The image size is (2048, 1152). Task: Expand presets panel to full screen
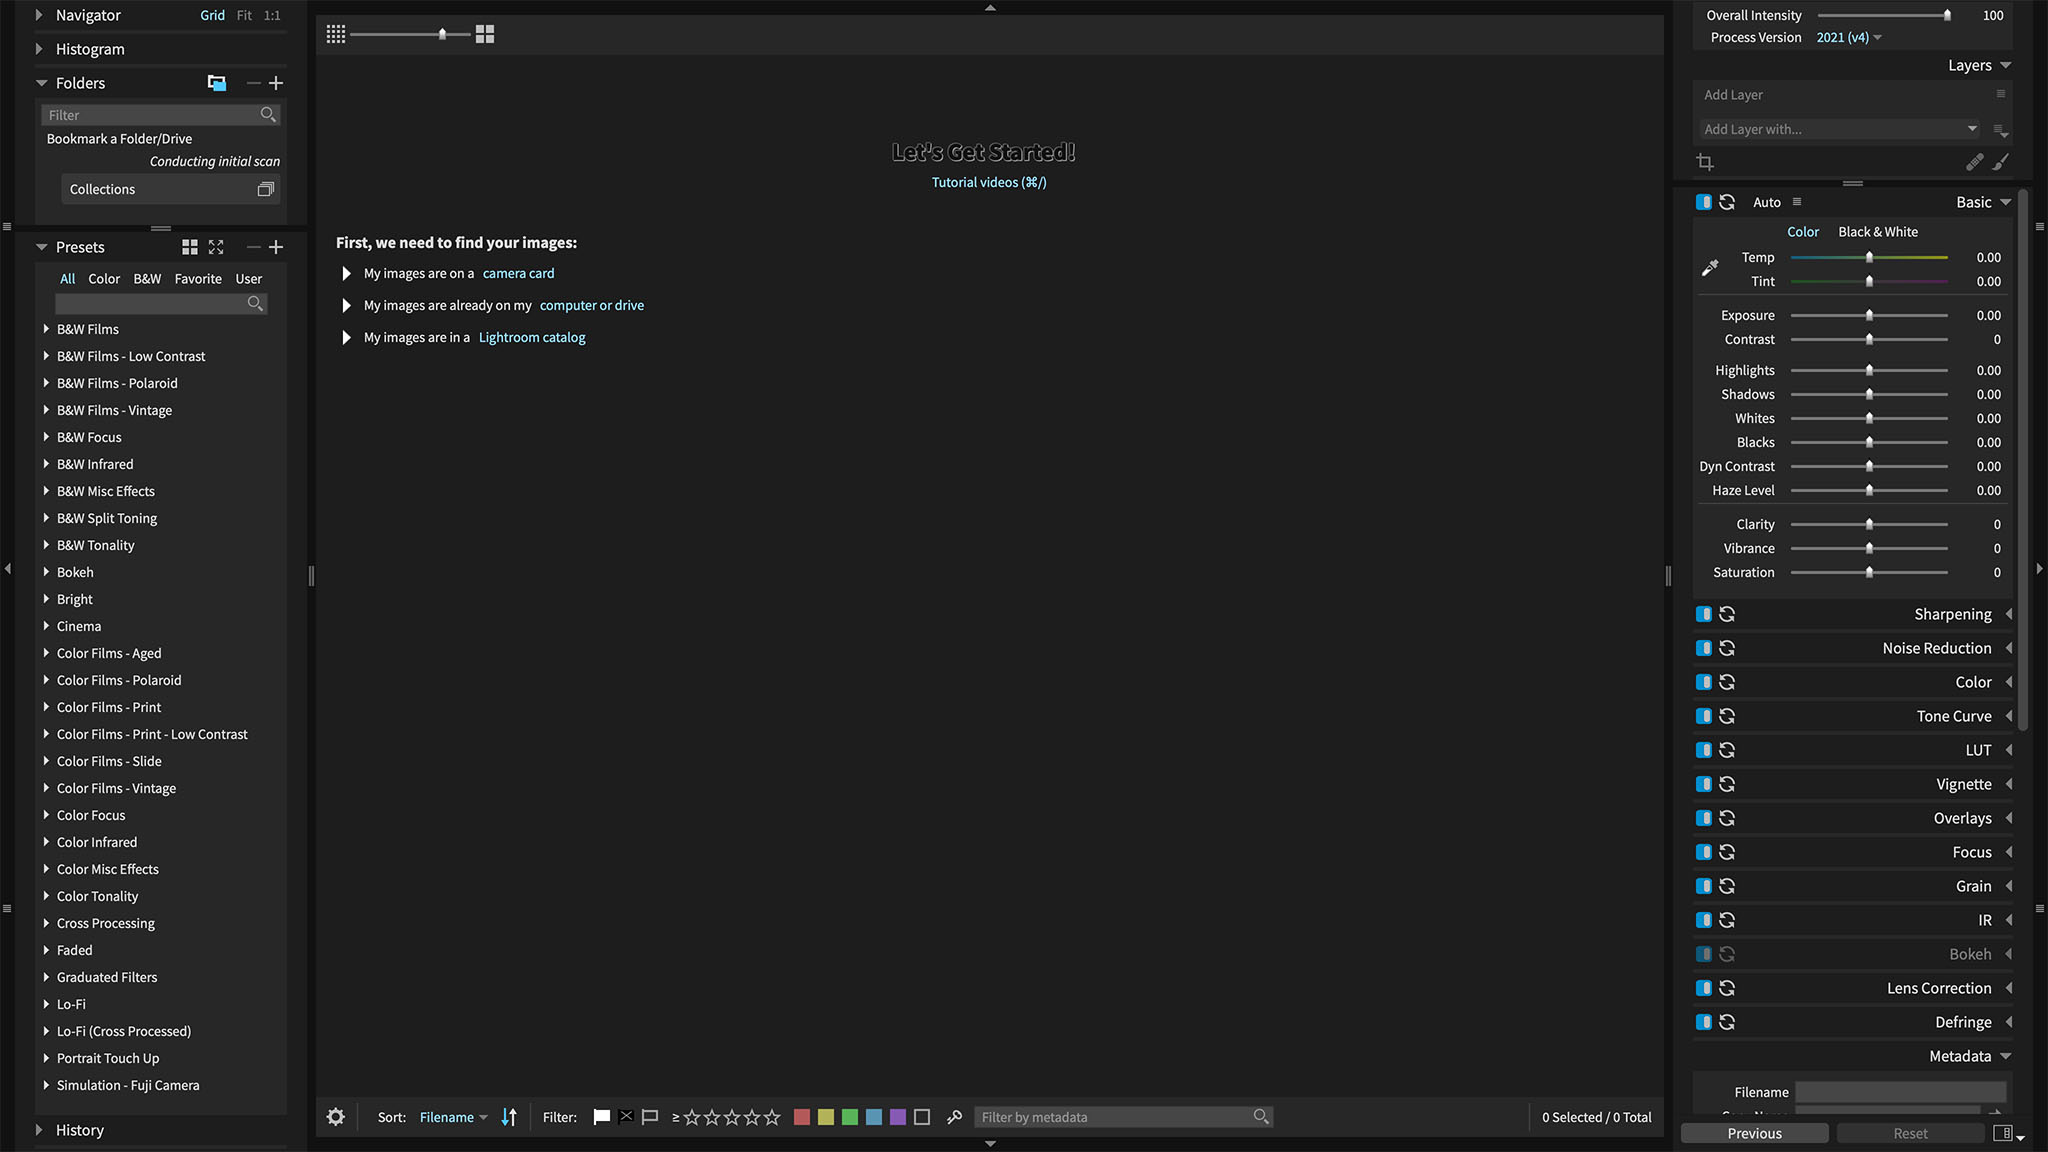point(216,247)
